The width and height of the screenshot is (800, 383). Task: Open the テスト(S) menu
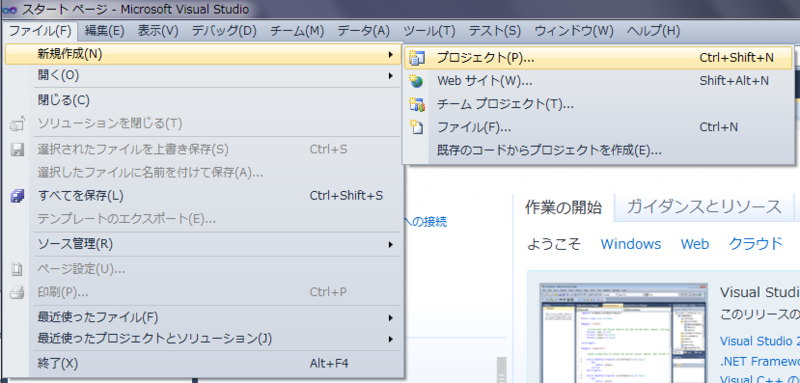click(494, 31)
